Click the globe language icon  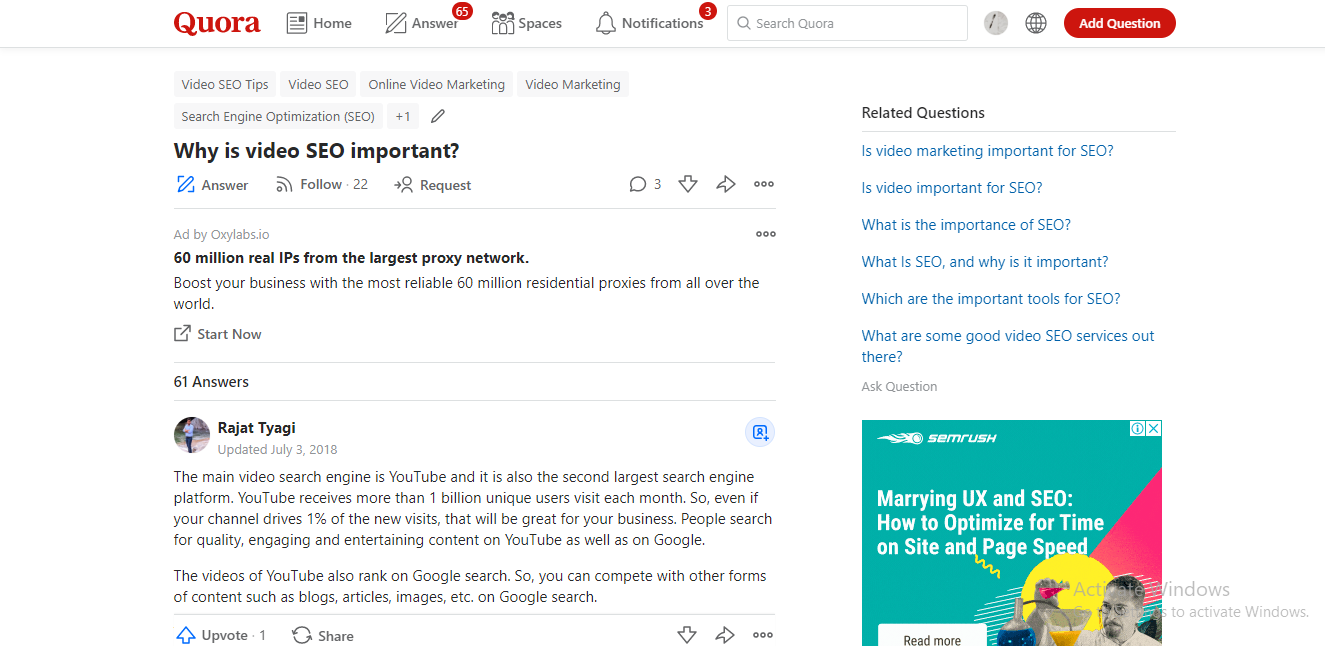pyautogui.click(x=1036, y=23)
